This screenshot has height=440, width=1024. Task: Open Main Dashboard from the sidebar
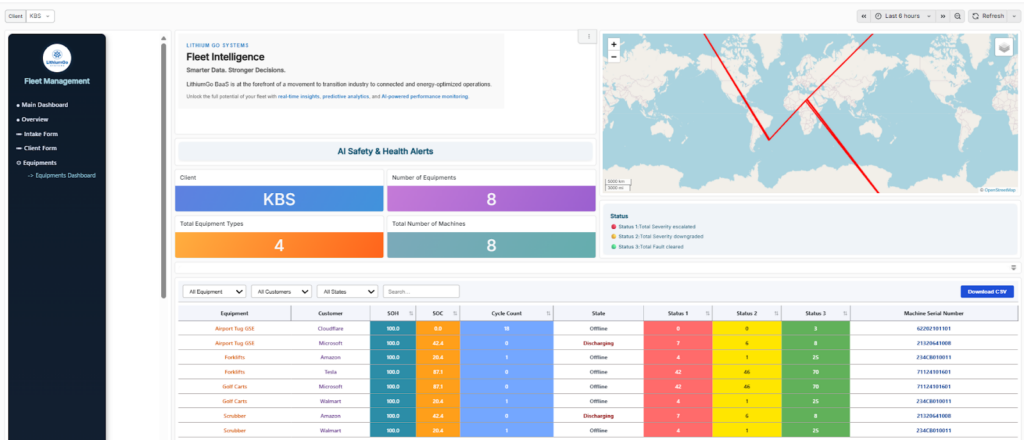[x=44, y=105]
